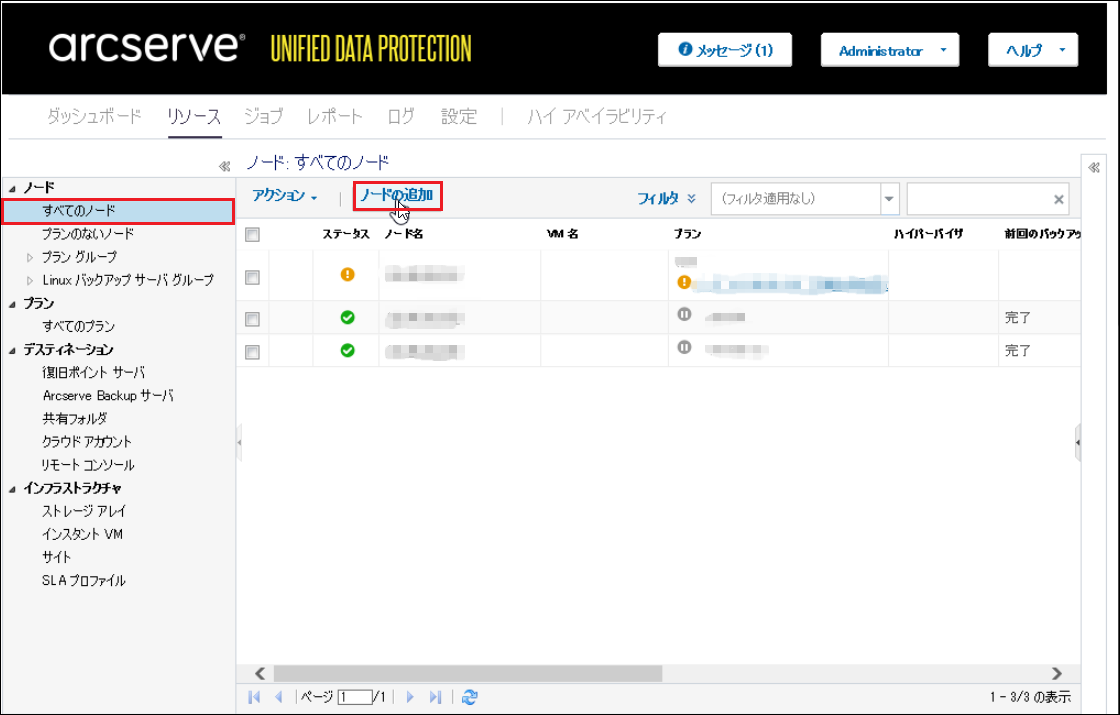This screenshot has width=1120, height=715.
Task: Click the page number field
Action: click(x=355, y=697)
